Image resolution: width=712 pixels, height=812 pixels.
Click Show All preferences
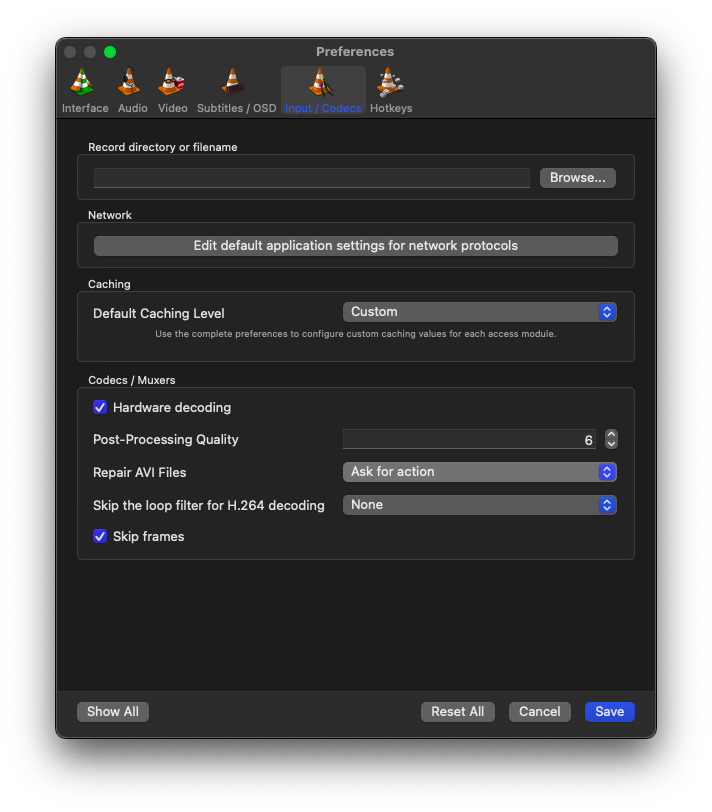coord(112,711)
